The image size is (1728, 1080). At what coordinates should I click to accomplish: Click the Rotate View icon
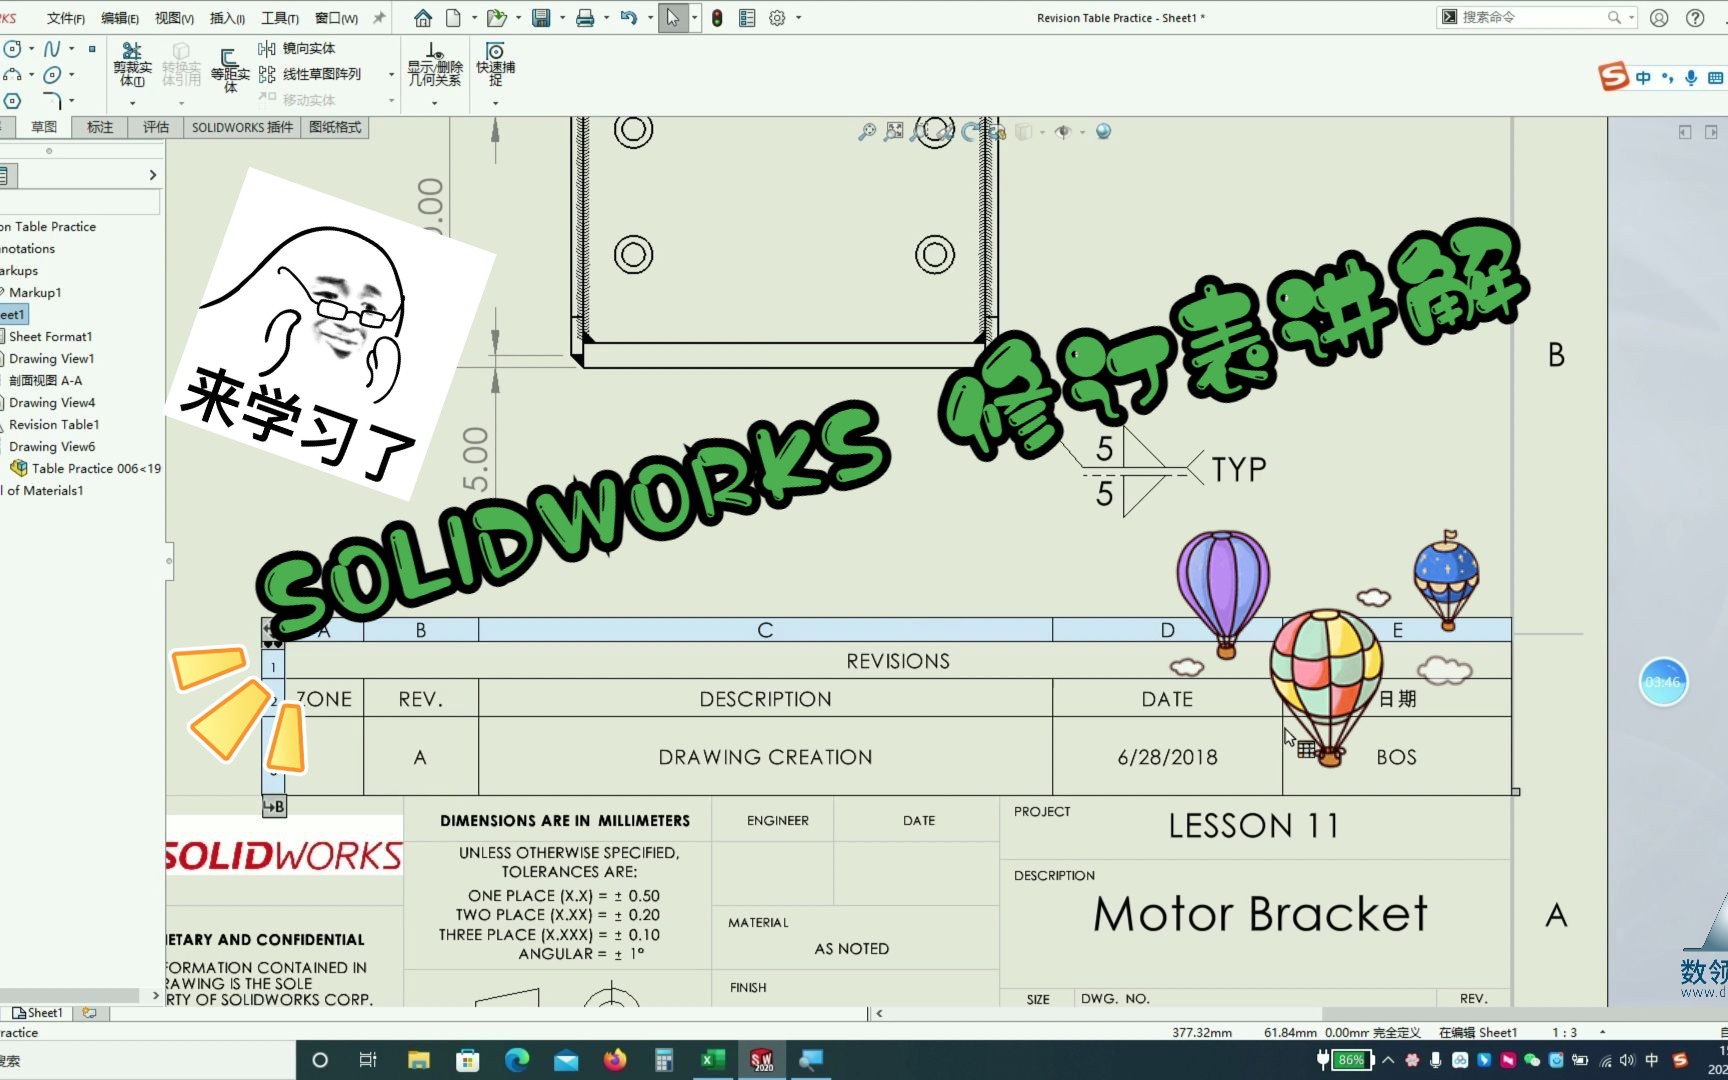pyautogui.click(x=968, y=131)
